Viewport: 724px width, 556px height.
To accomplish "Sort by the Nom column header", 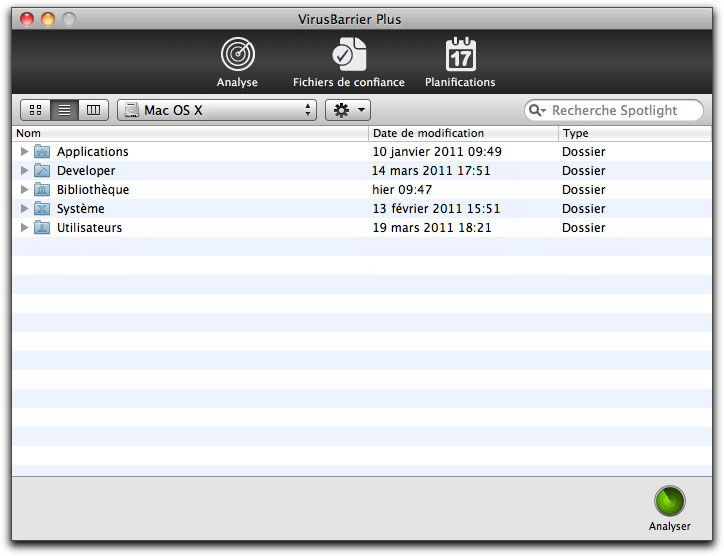I will tap(190, 133).
